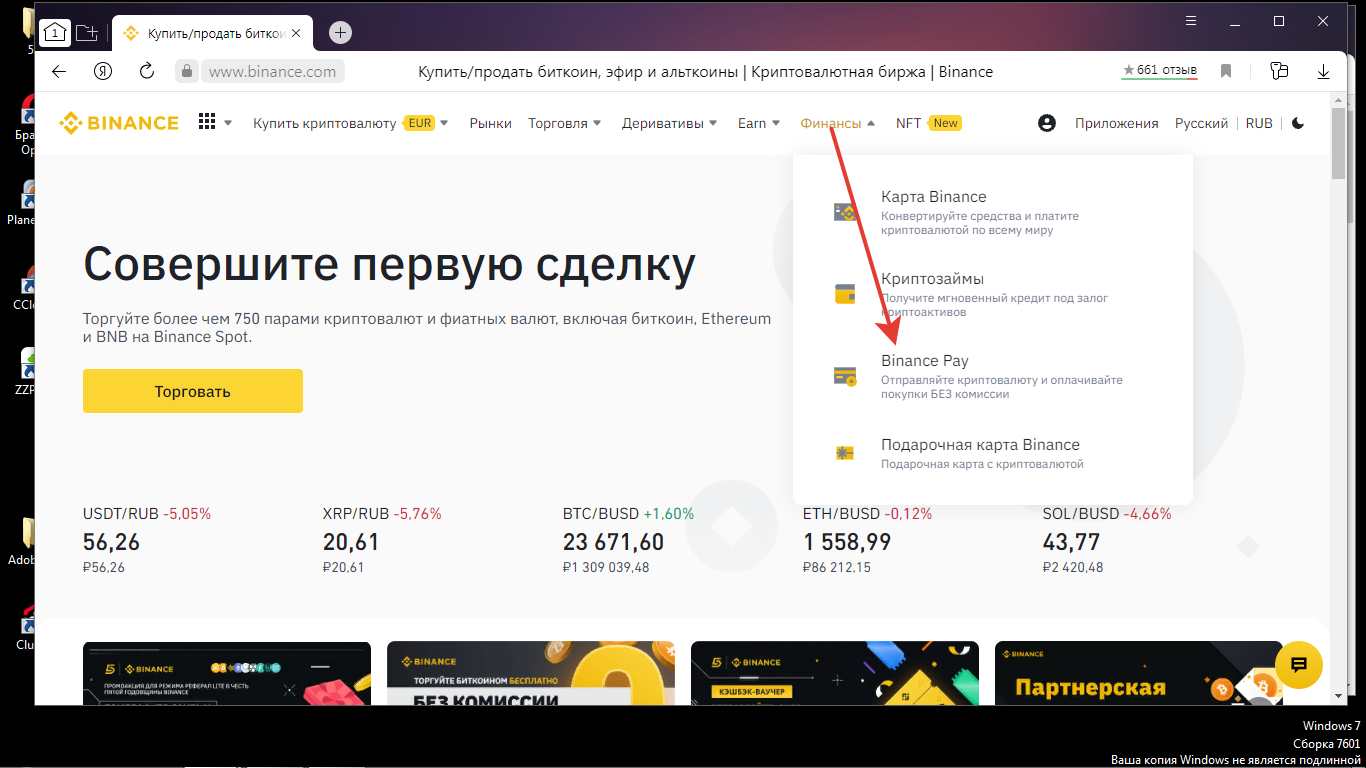Open the user profile icon
Image resolution: width=1366 pixels, height=768 pixels.
1047,123
